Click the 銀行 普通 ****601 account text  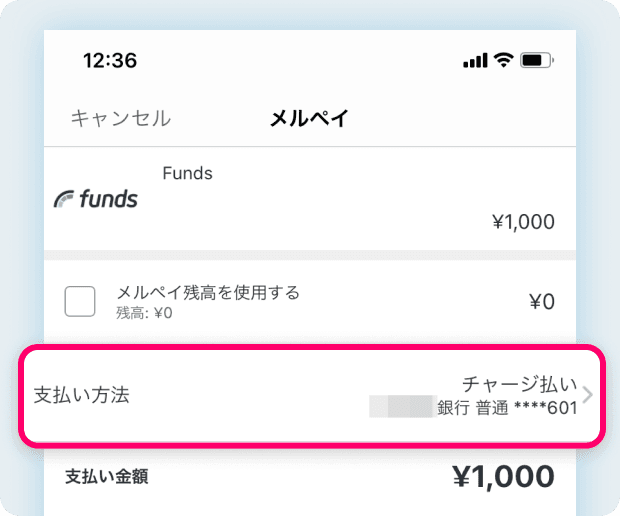click(507, 408)
